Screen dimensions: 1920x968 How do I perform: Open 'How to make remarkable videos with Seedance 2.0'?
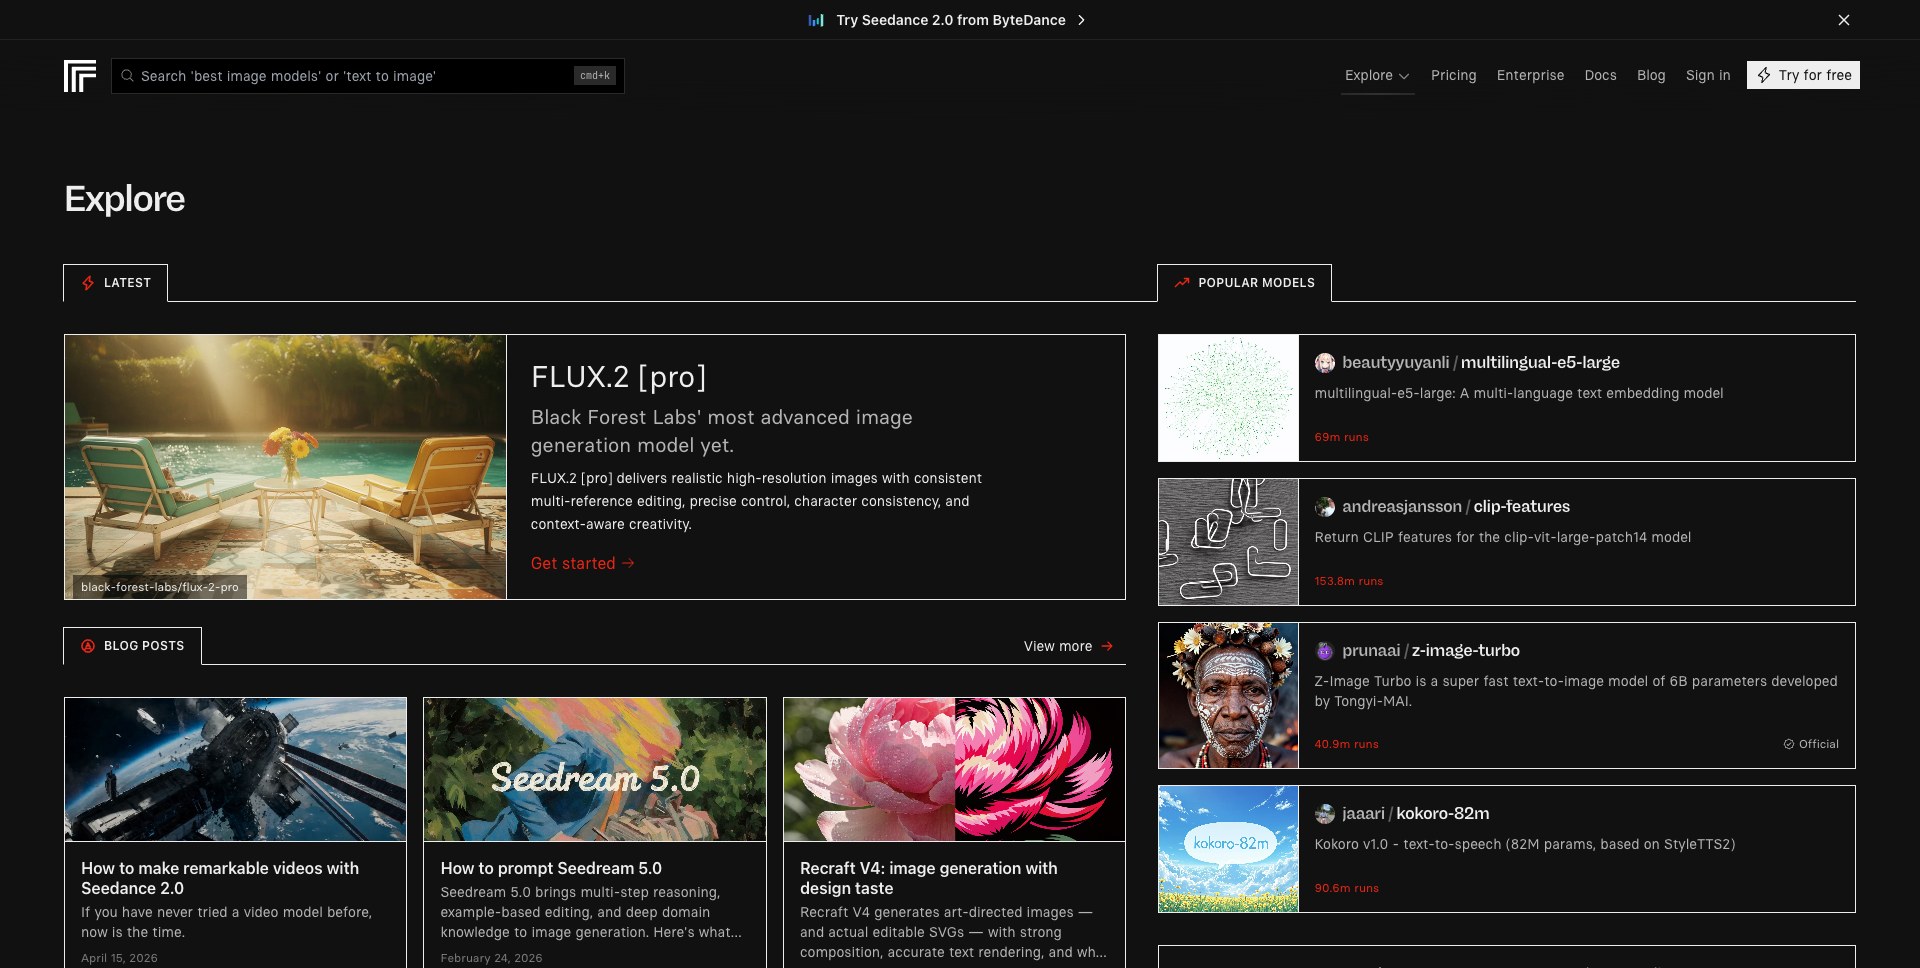pyautogui.click(x=220, y=878)
